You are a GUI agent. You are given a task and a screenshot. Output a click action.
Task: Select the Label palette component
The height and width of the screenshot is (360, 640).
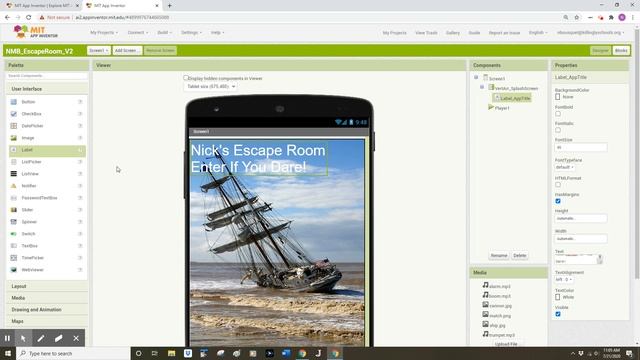47,150
